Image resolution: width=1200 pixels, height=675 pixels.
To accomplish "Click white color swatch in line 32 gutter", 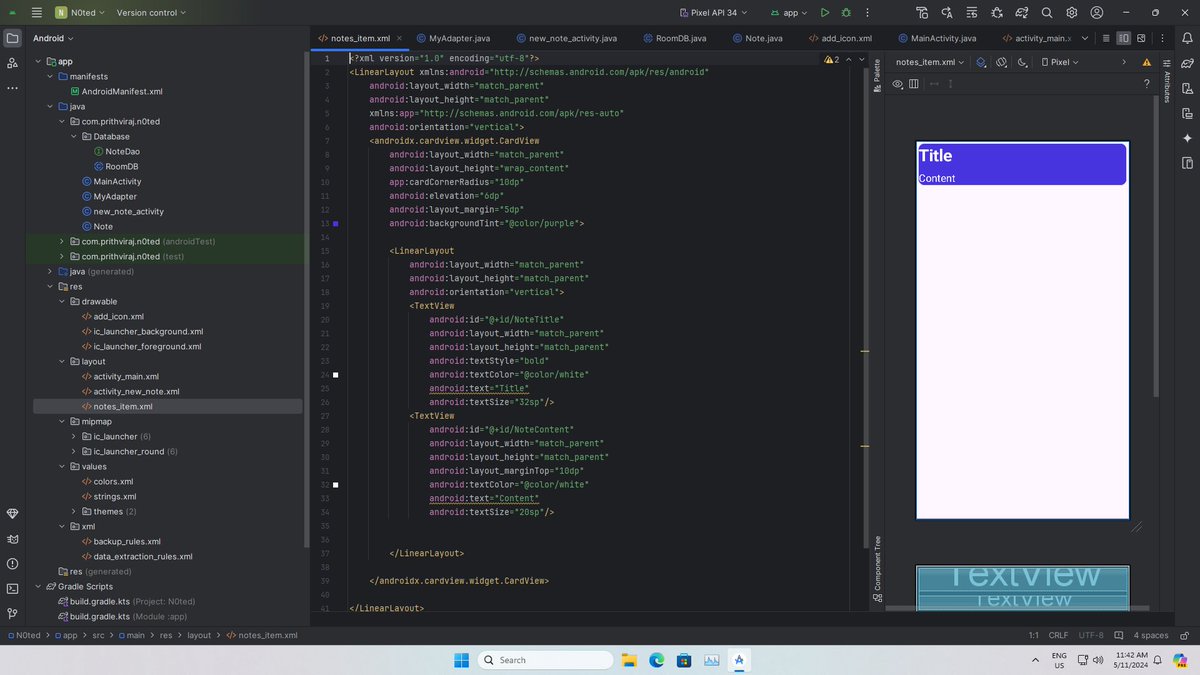I will point(335,485).
